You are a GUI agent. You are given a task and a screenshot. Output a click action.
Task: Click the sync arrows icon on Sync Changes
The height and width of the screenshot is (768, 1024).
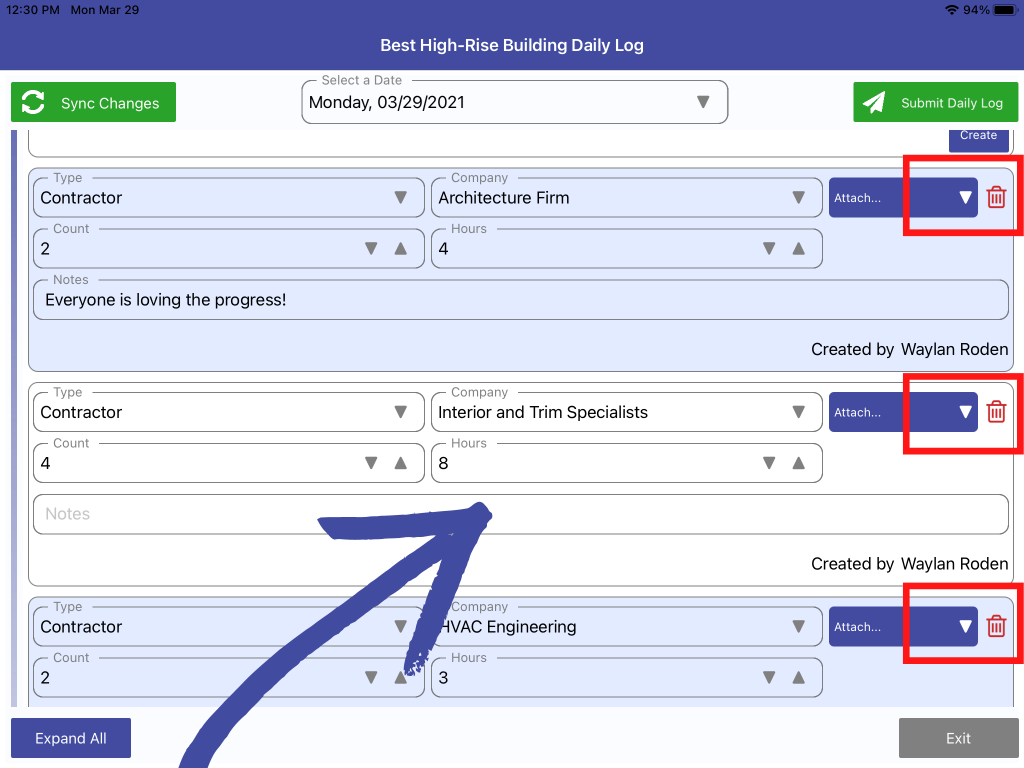(x=33, y=103)
